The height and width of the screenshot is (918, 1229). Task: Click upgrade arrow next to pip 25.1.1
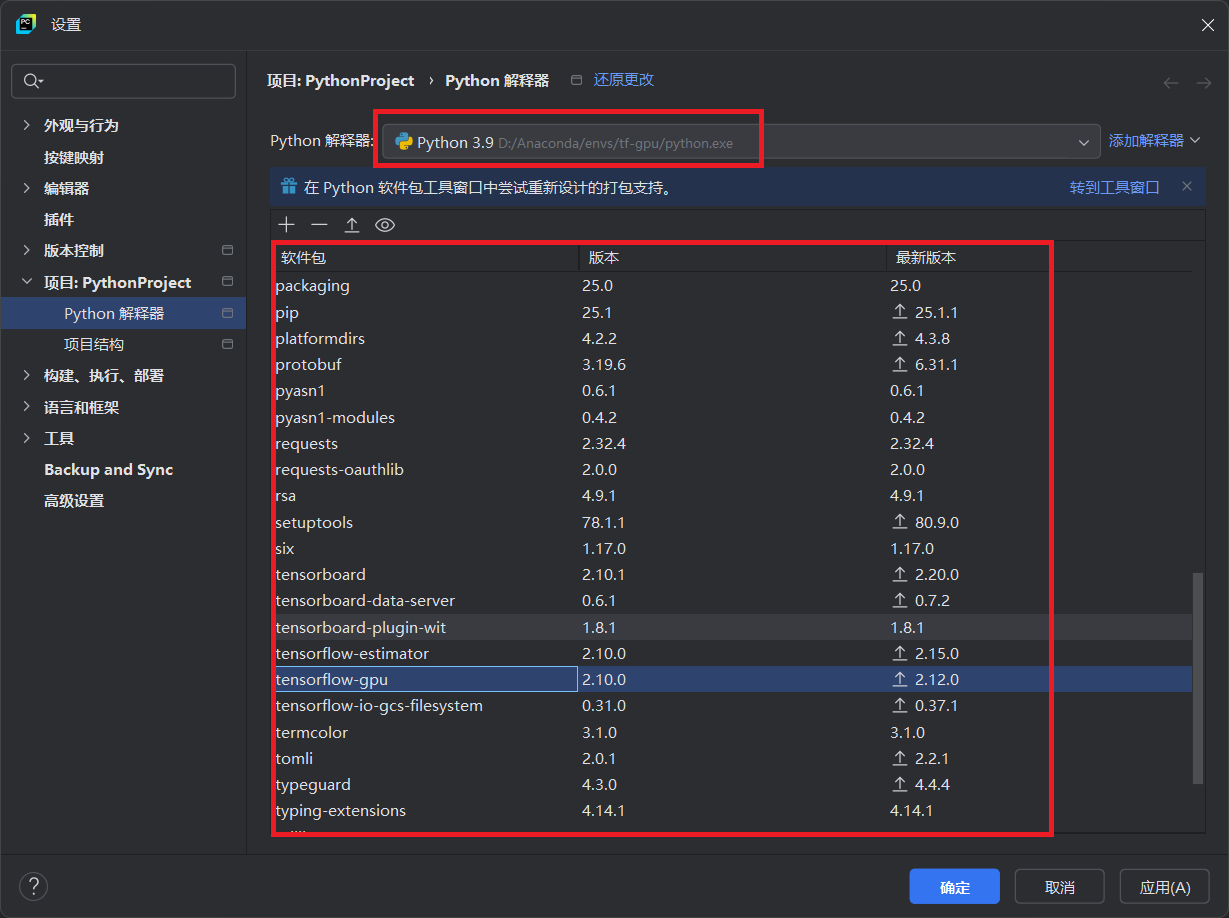(899, 313)
